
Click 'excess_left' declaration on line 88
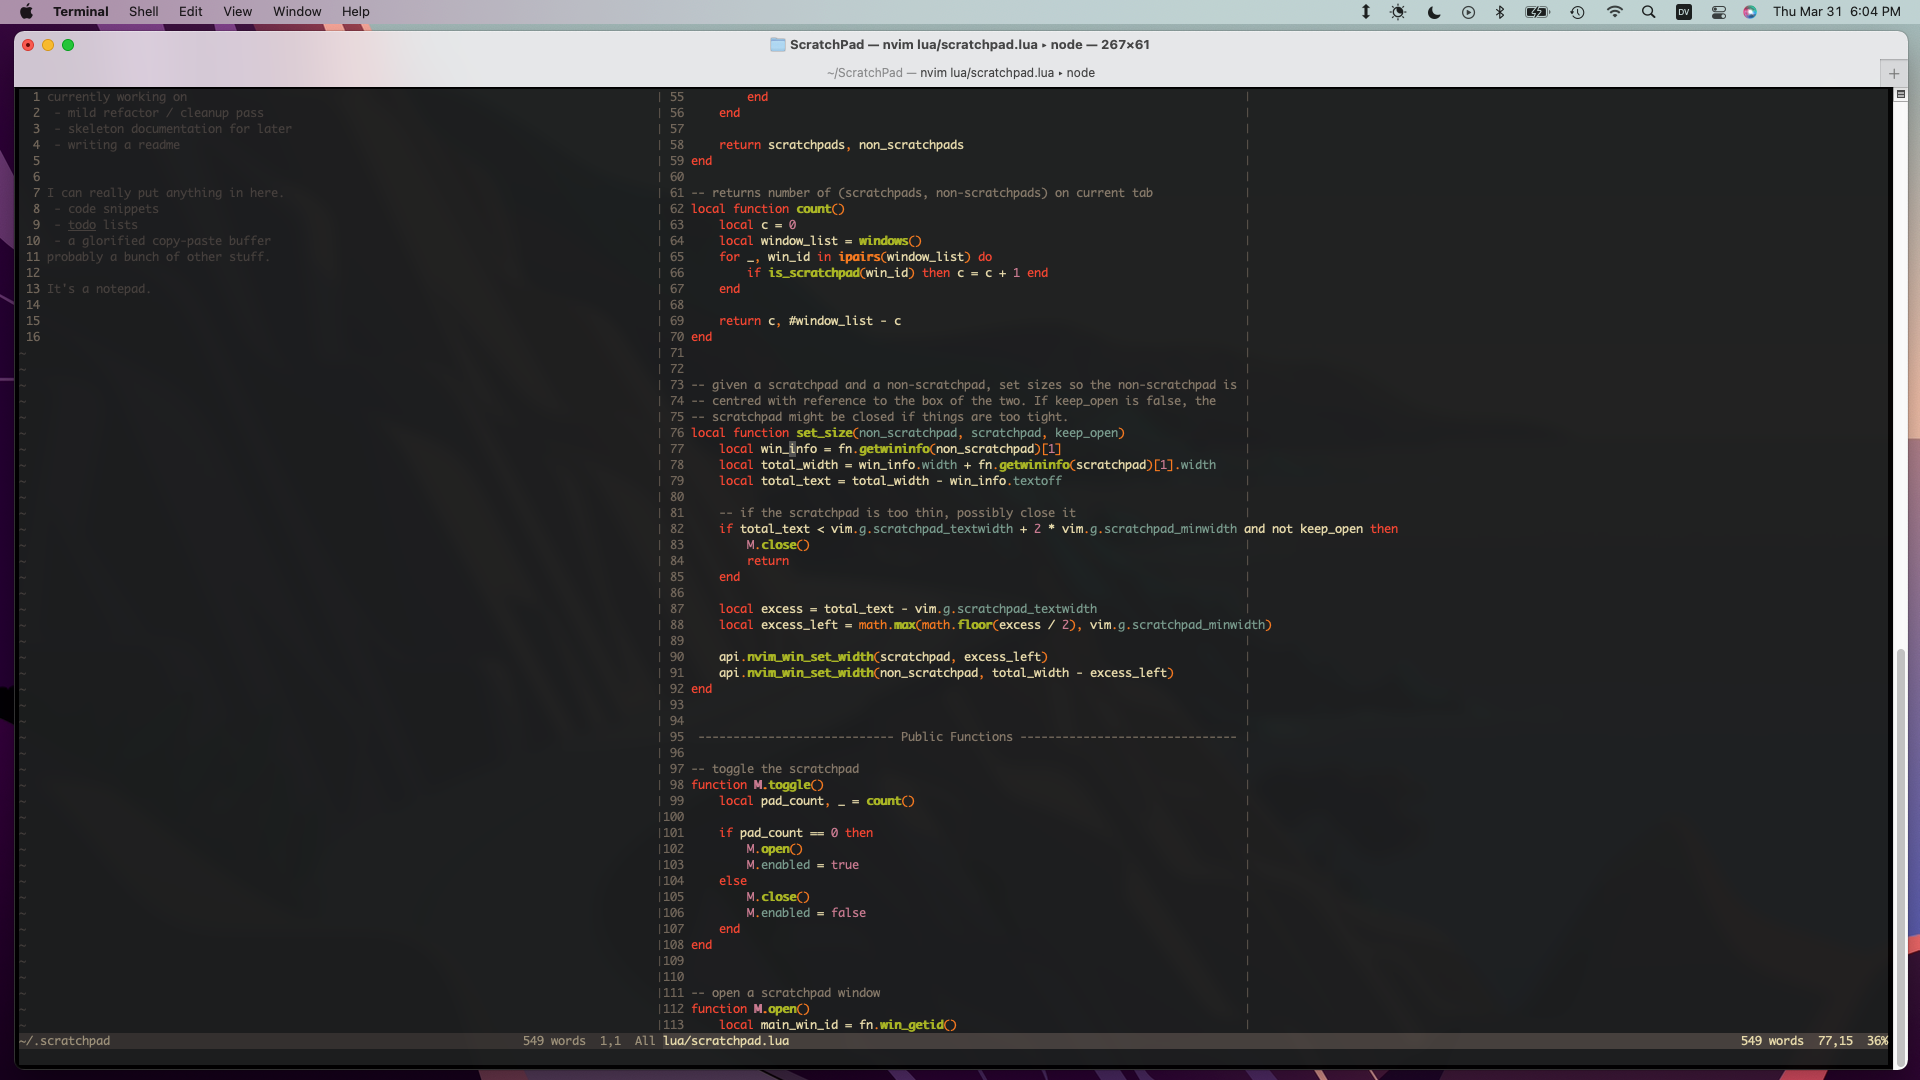799,625
